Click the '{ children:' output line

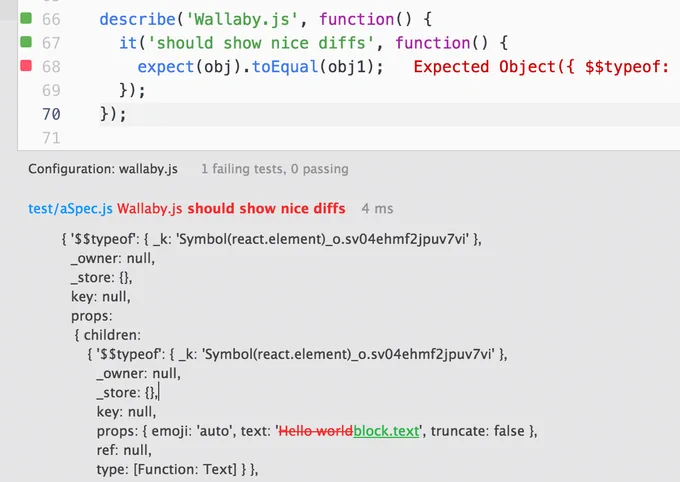(x=108, y=335)
